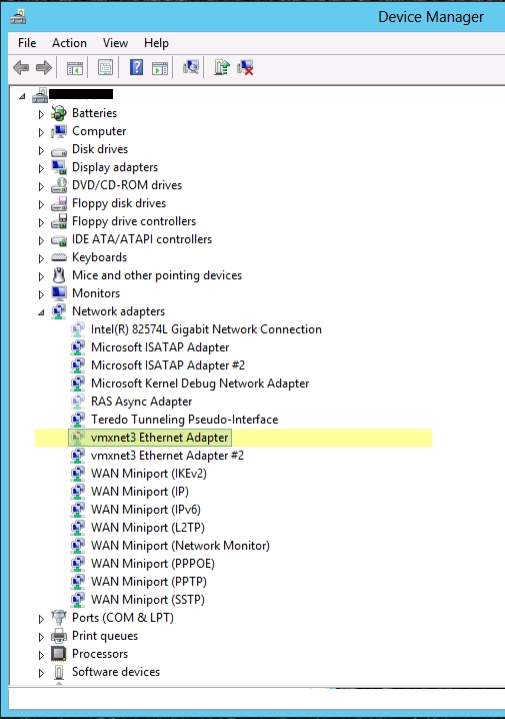Select Intel(R) 82574L Gigabit Network Connection
Viewport: 505px width, 719px height.
[206, 329]
